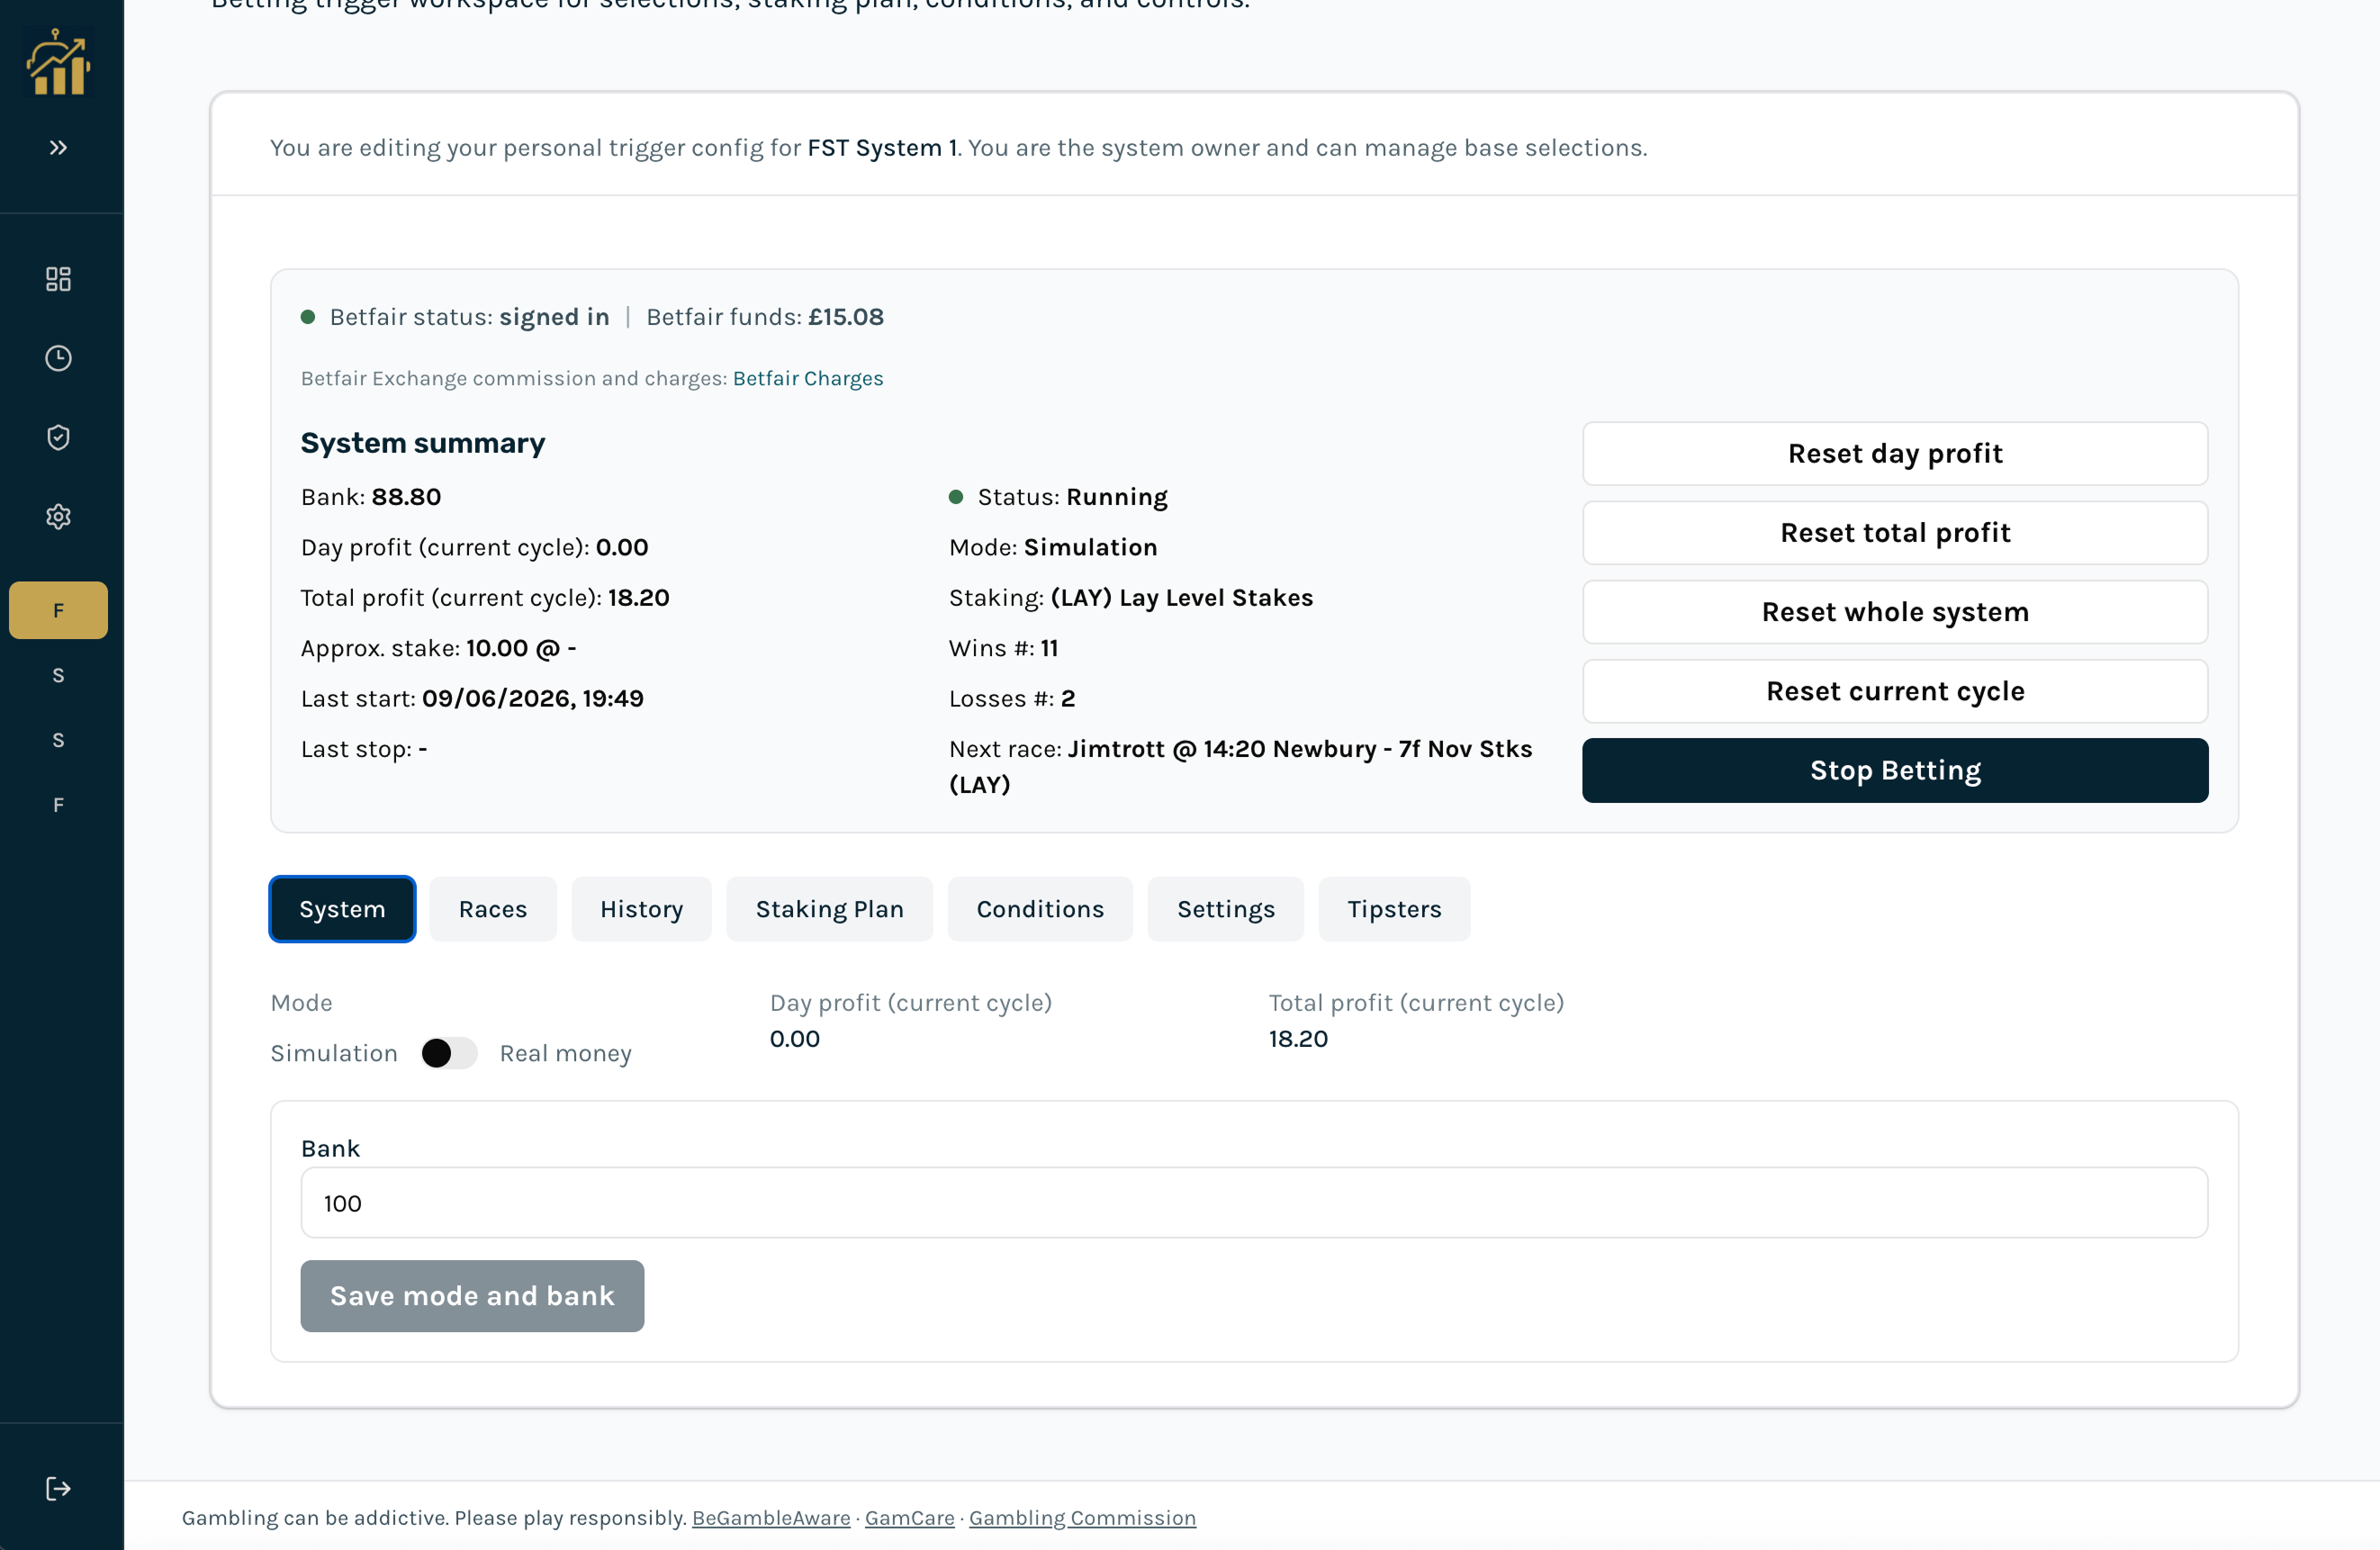Click 'Last start: 09/06/2026, 19:49' text
The height and width of the screenshot is (1550, 2380).
(x=472, y=699)
